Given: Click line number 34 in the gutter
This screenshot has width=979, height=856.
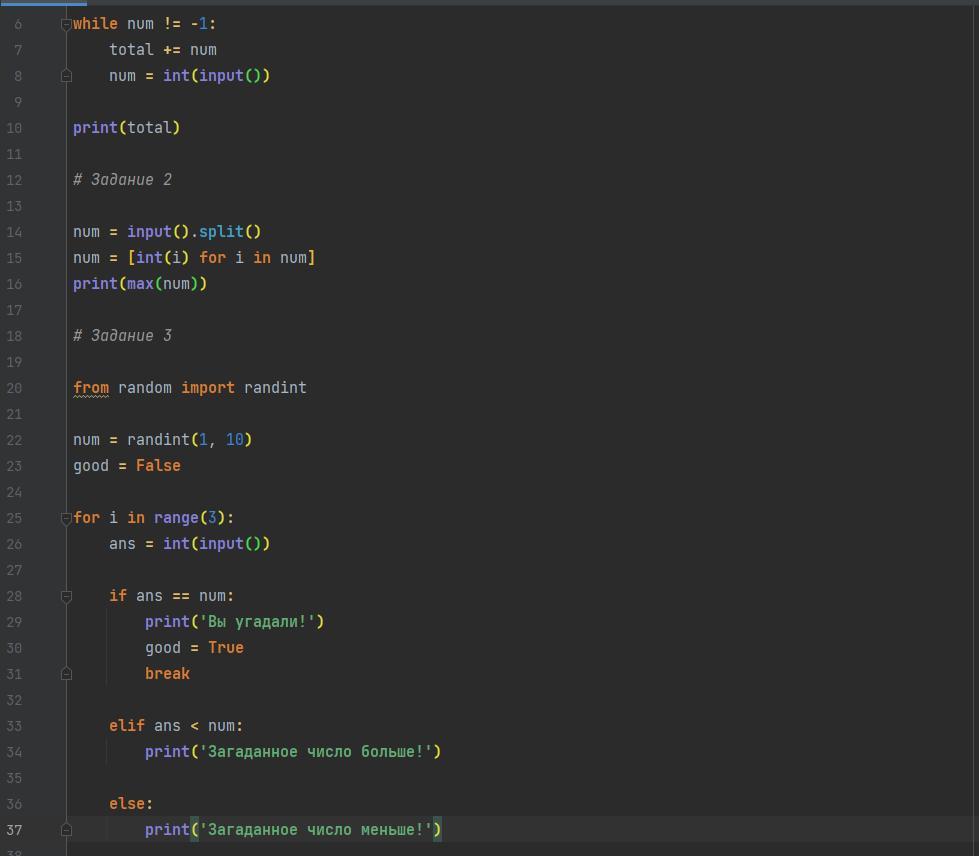Looking at the screenshot, I should [14, 752].
